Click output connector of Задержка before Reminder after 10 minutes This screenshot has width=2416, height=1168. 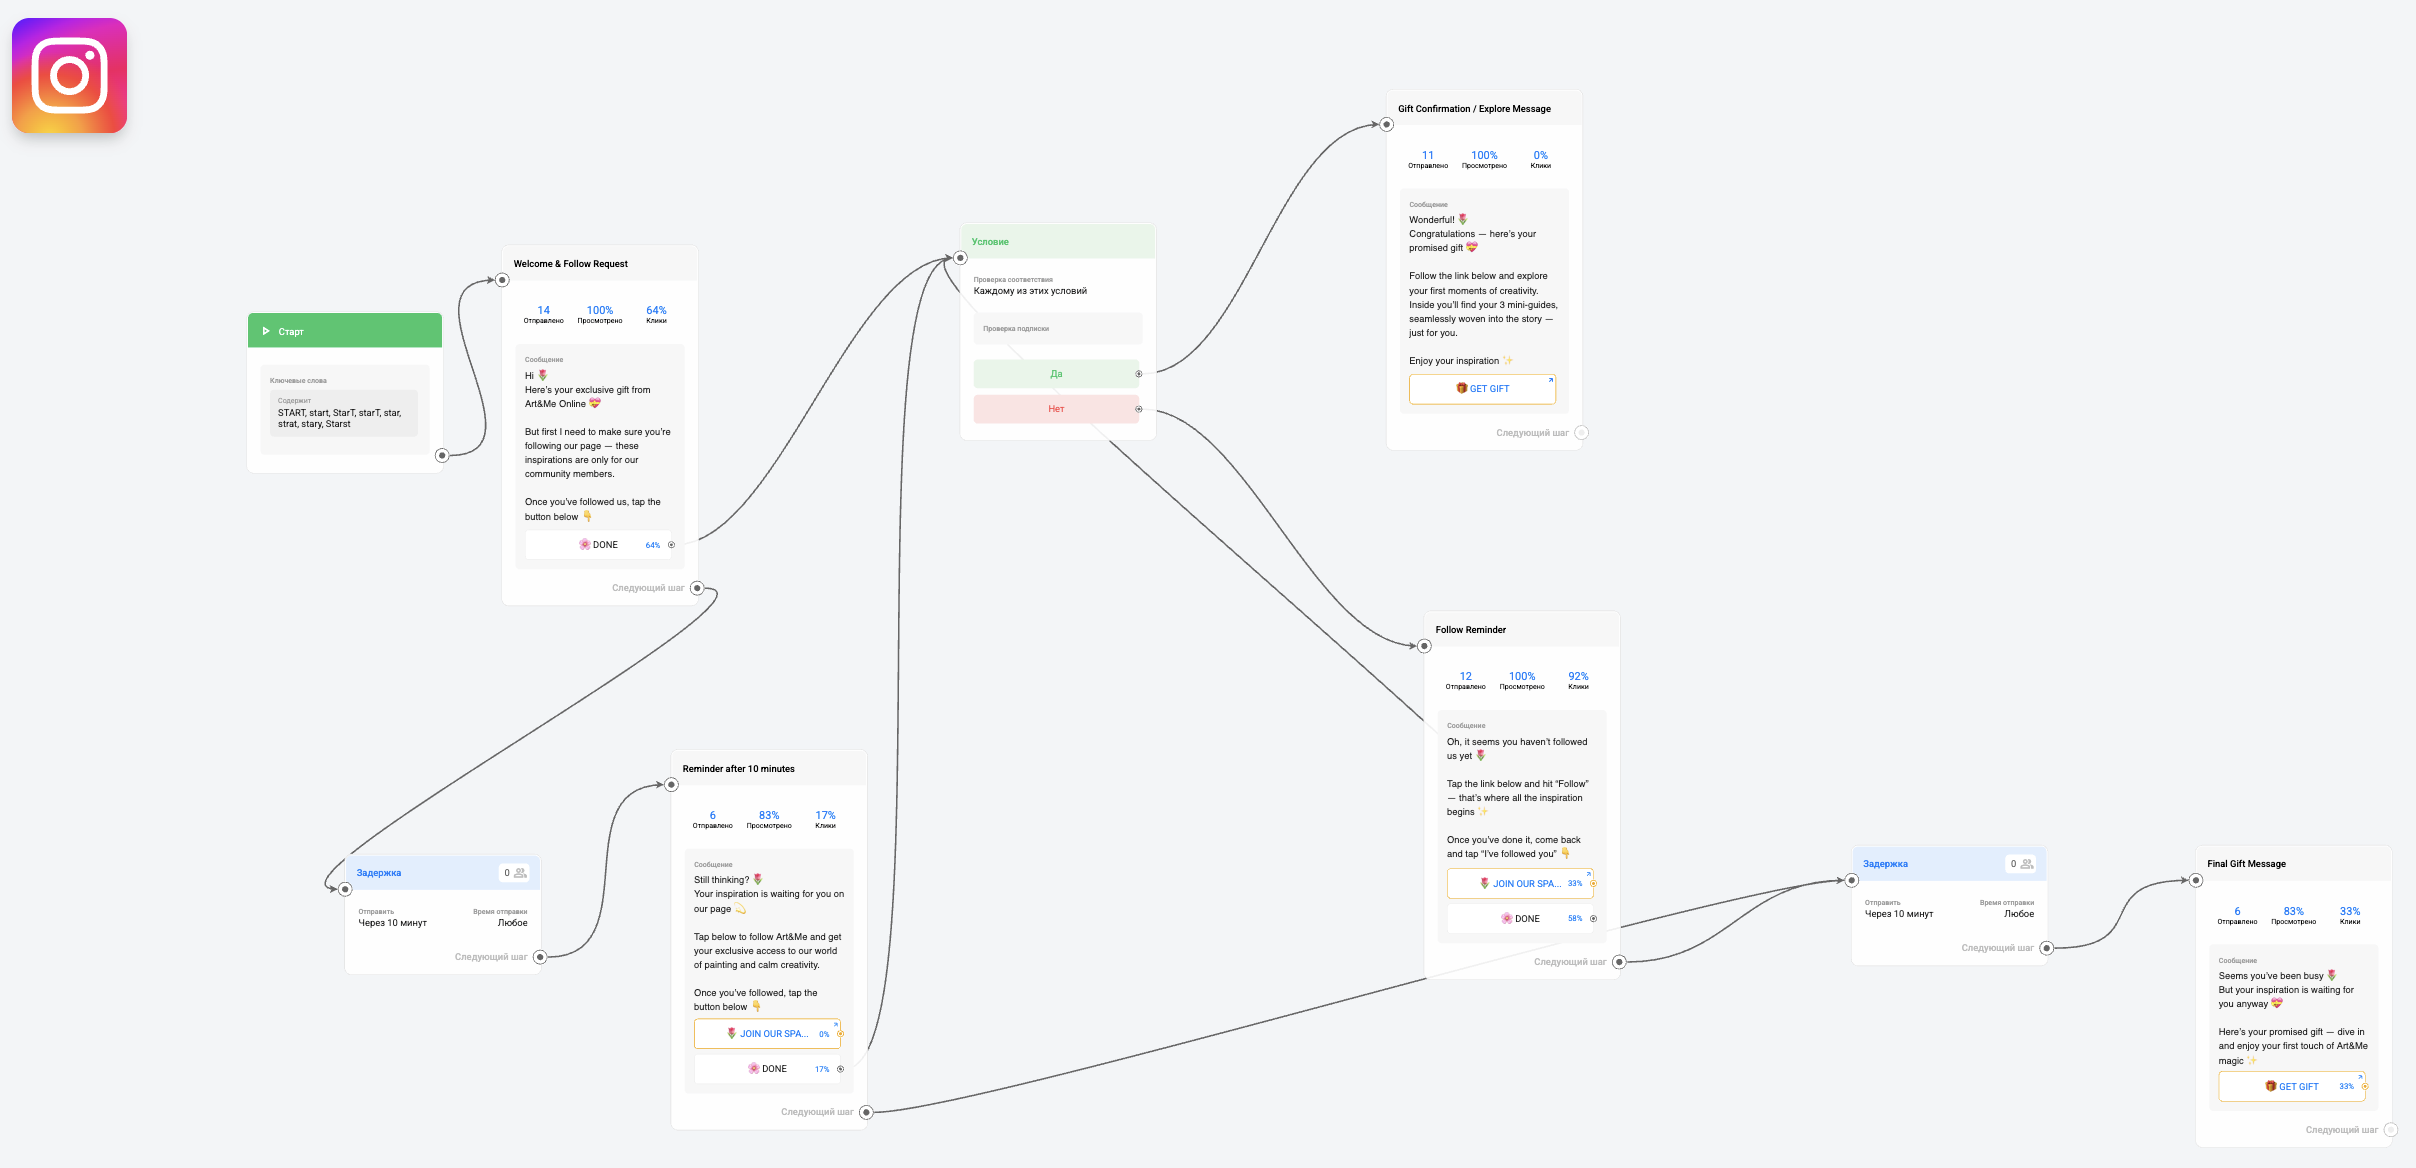(540, 957)
